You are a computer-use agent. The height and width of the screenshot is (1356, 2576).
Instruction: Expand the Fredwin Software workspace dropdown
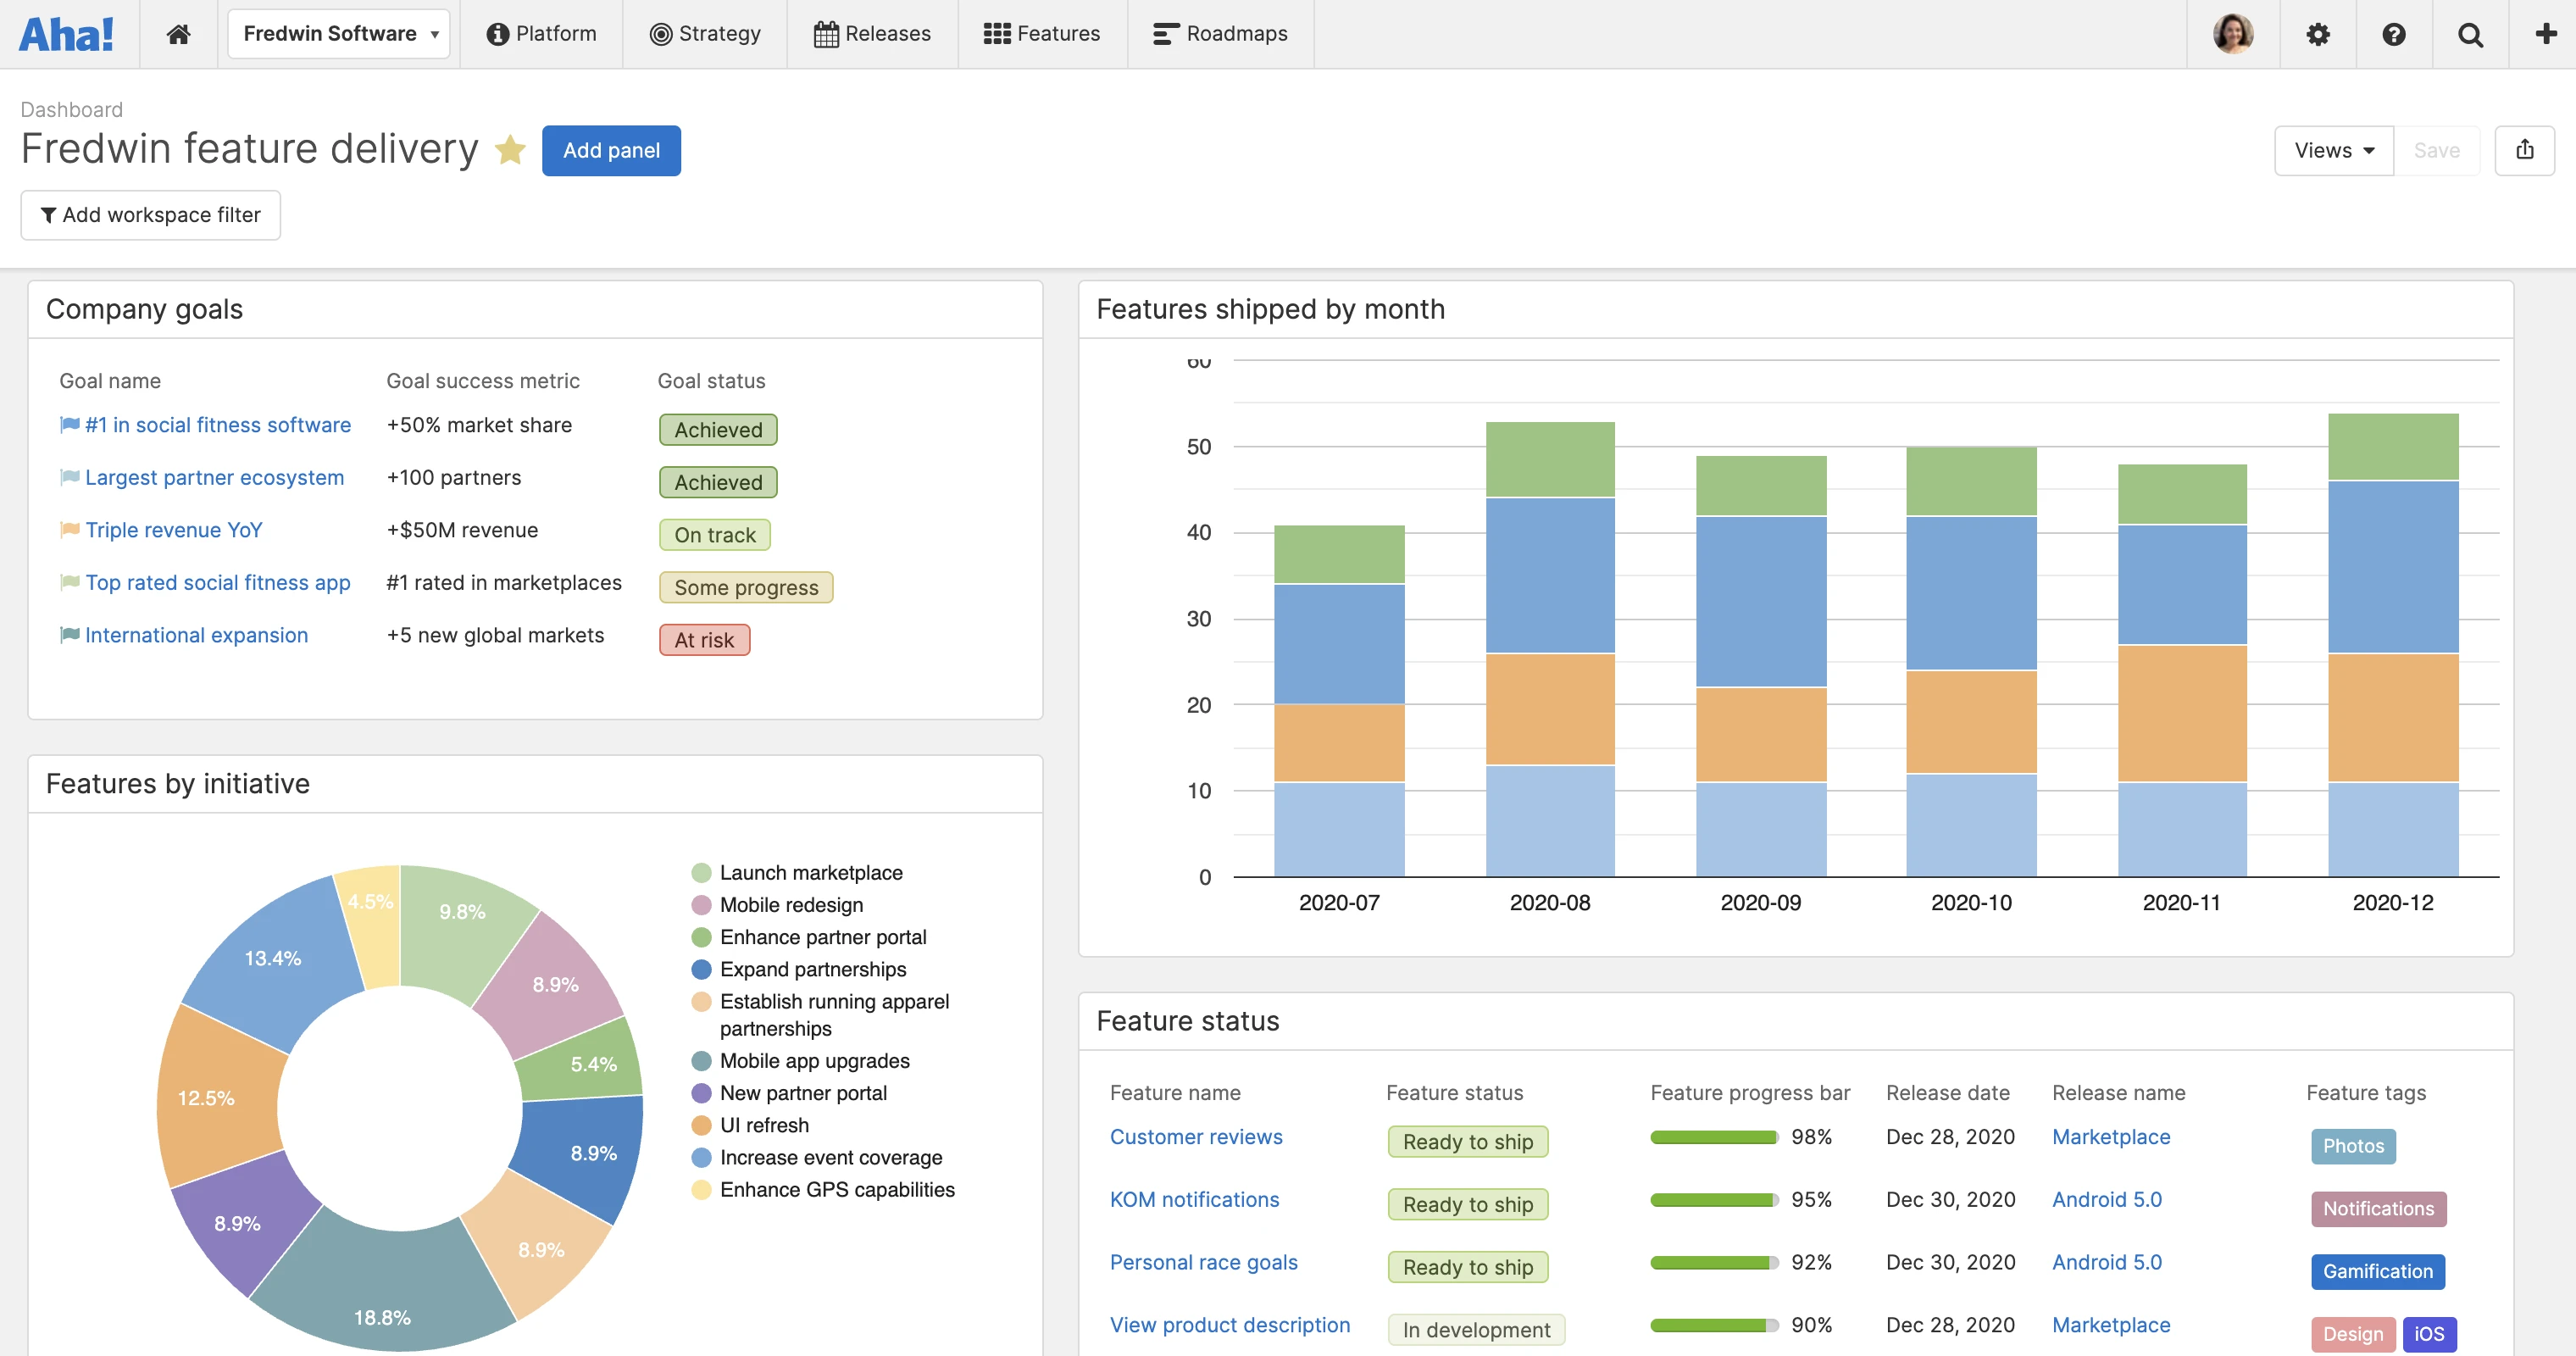pyautogui.click(x=338, y=34)
